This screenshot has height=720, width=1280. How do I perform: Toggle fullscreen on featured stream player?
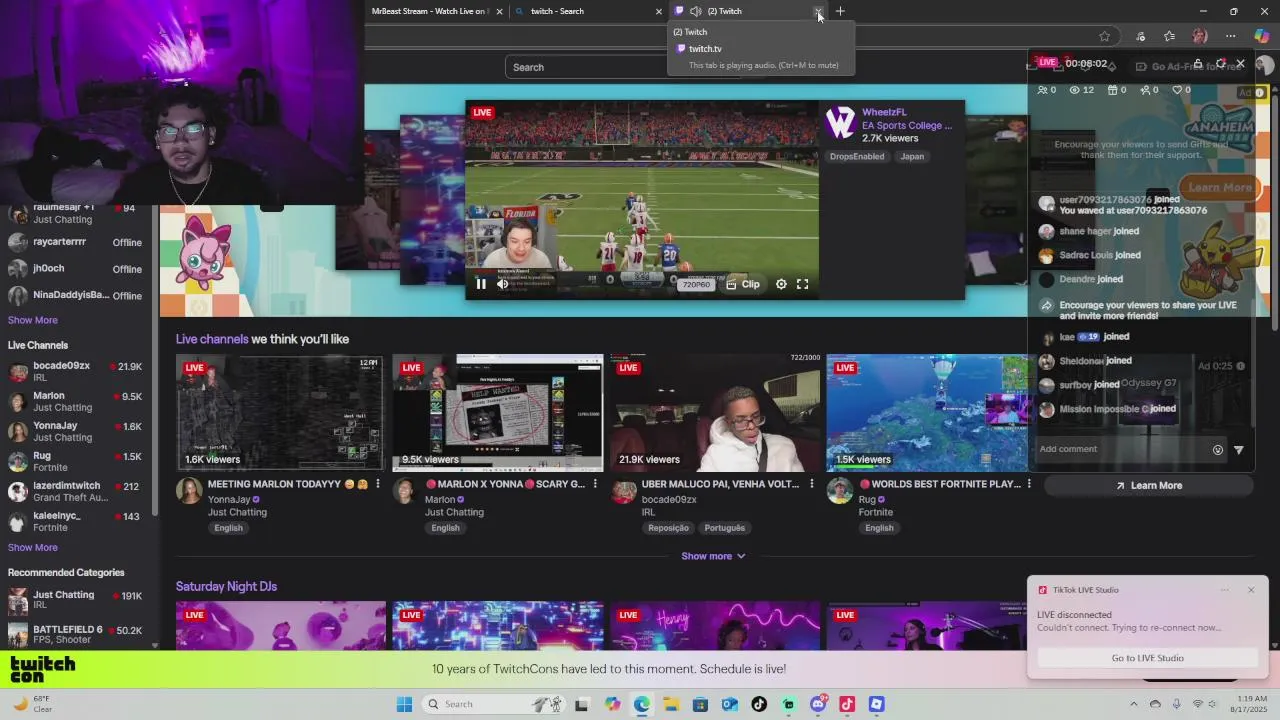802,284
